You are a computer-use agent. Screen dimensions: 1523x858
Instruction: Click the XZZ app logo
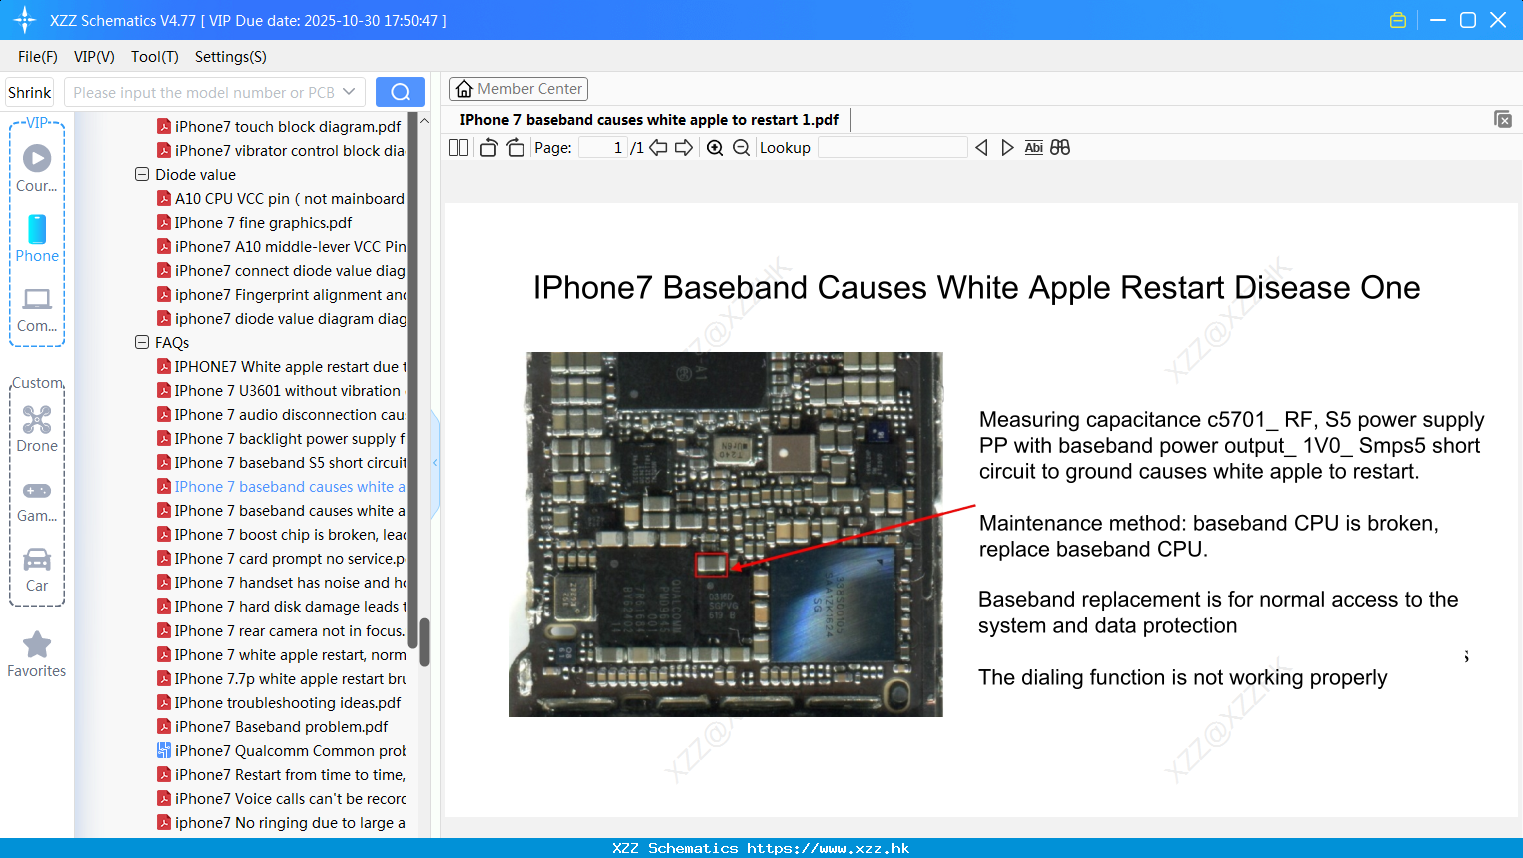25,20
